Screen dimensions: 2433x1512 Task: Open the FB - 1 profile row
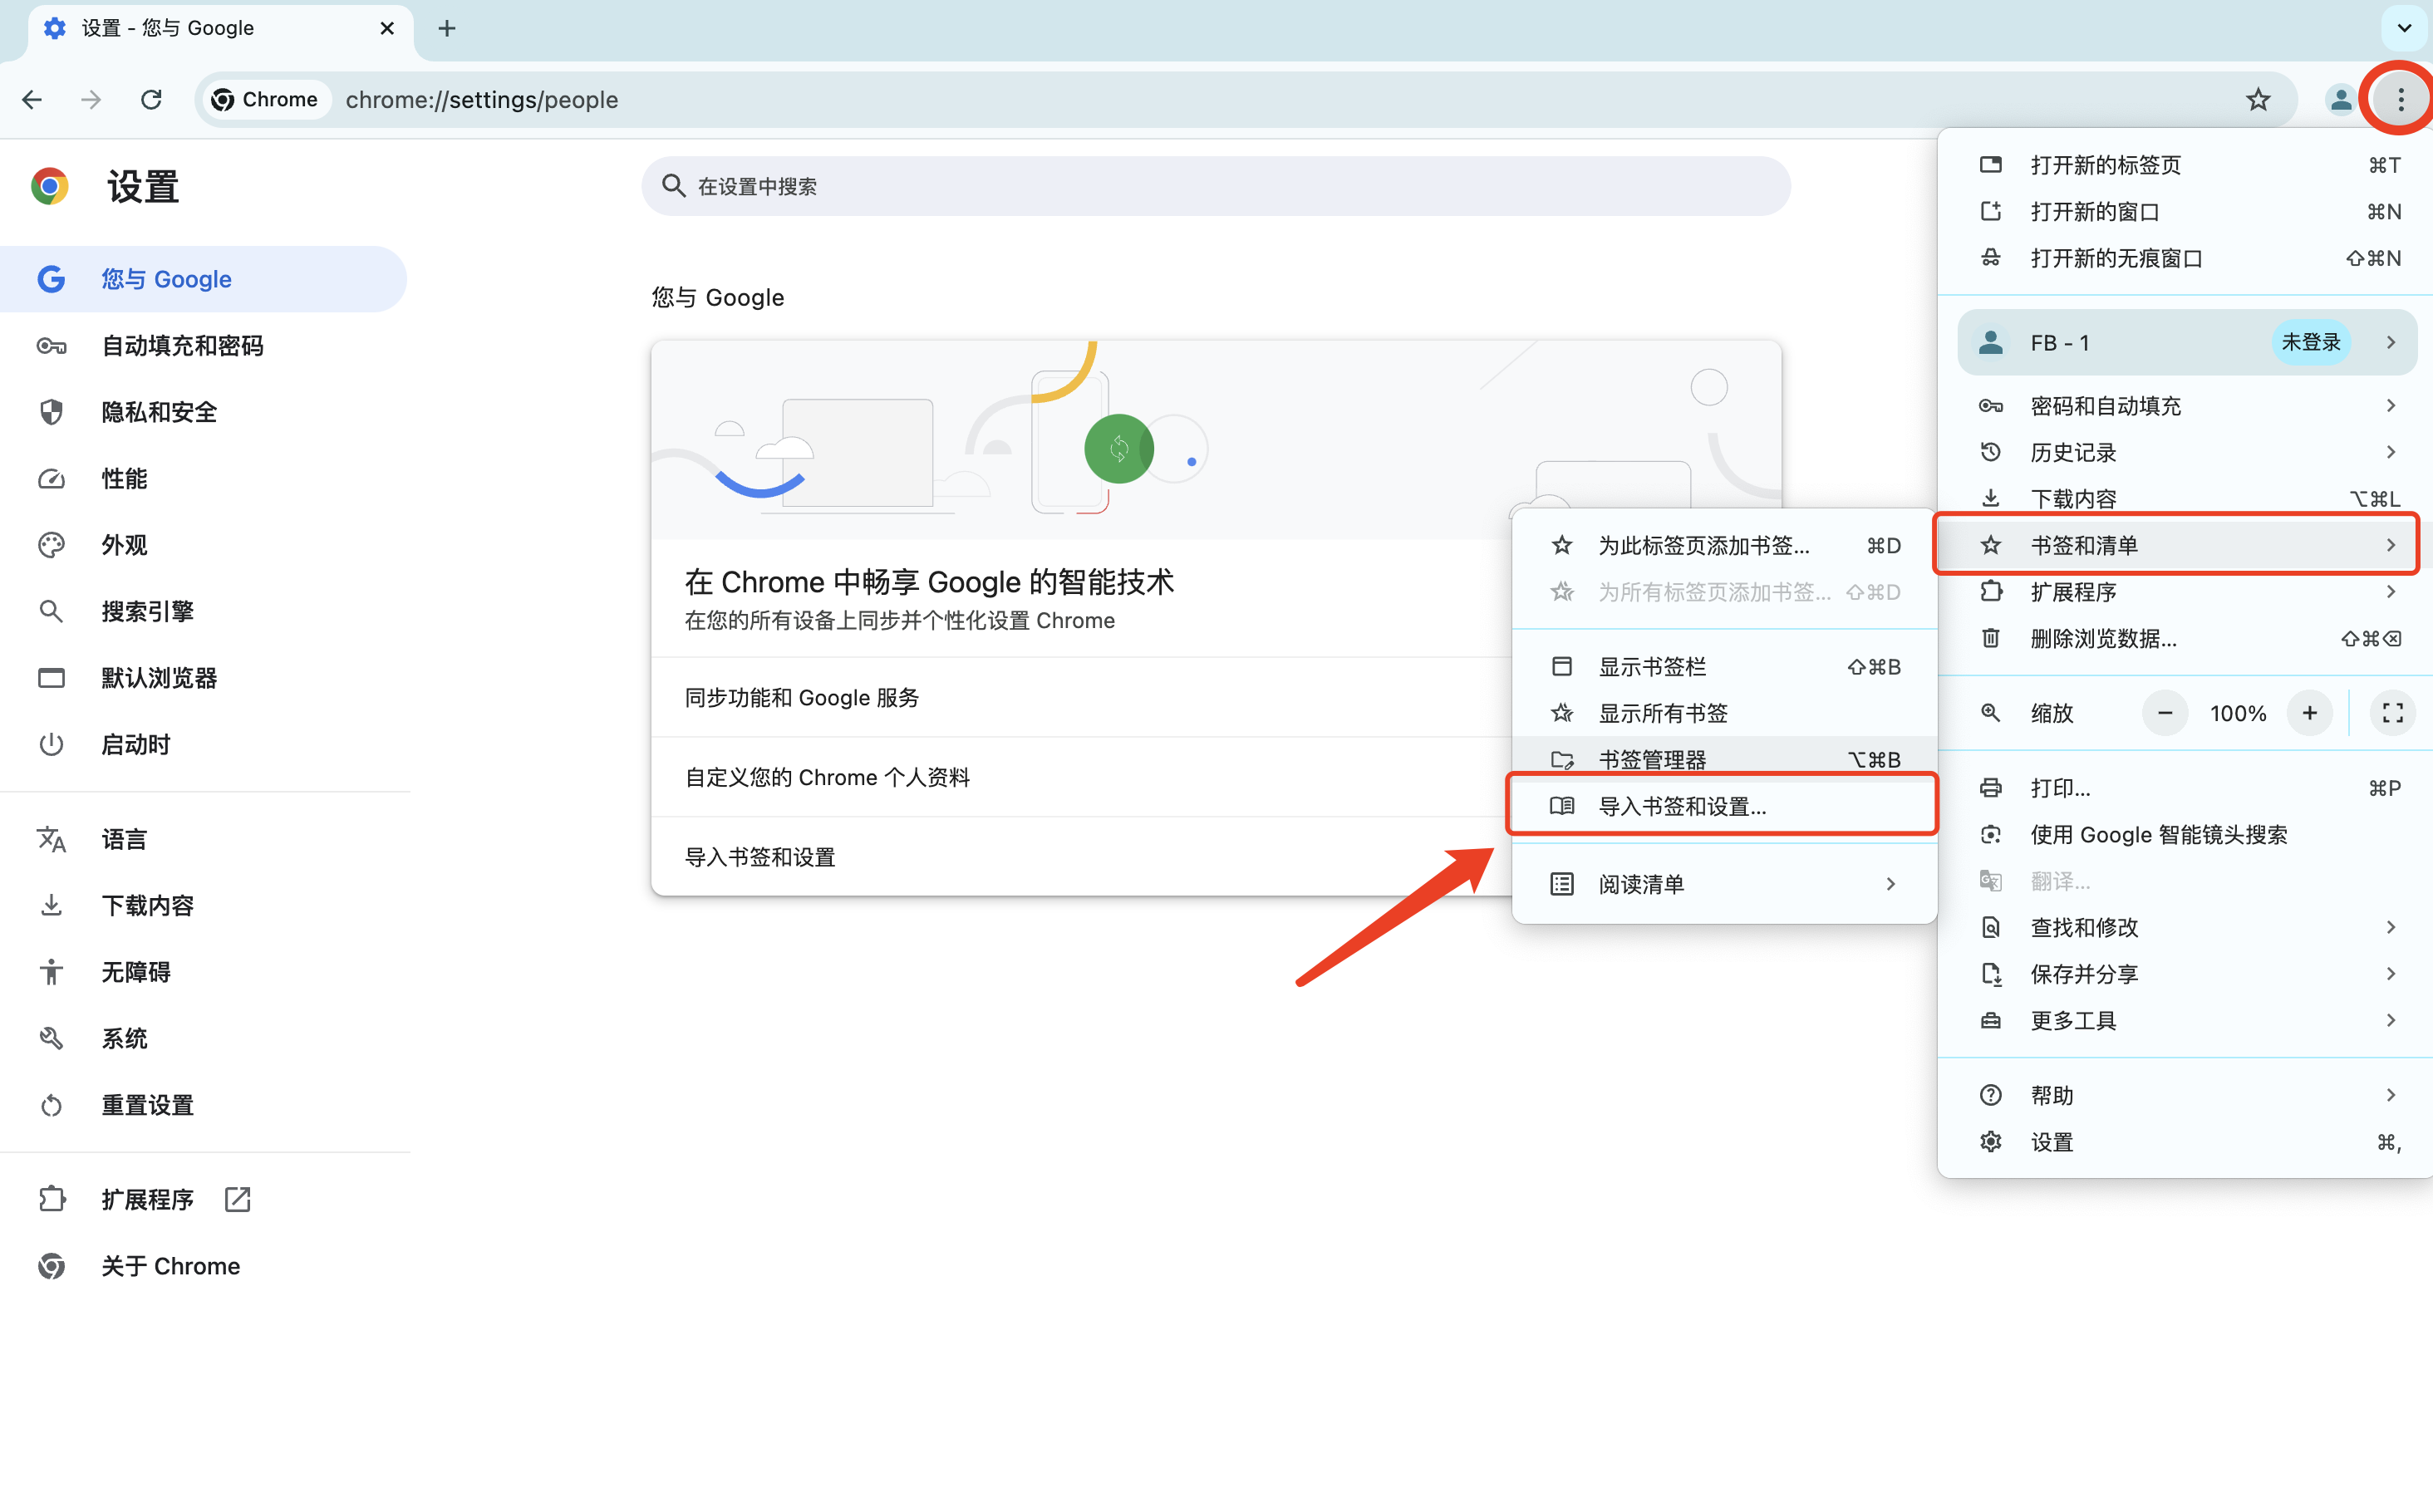(2186, 343)
